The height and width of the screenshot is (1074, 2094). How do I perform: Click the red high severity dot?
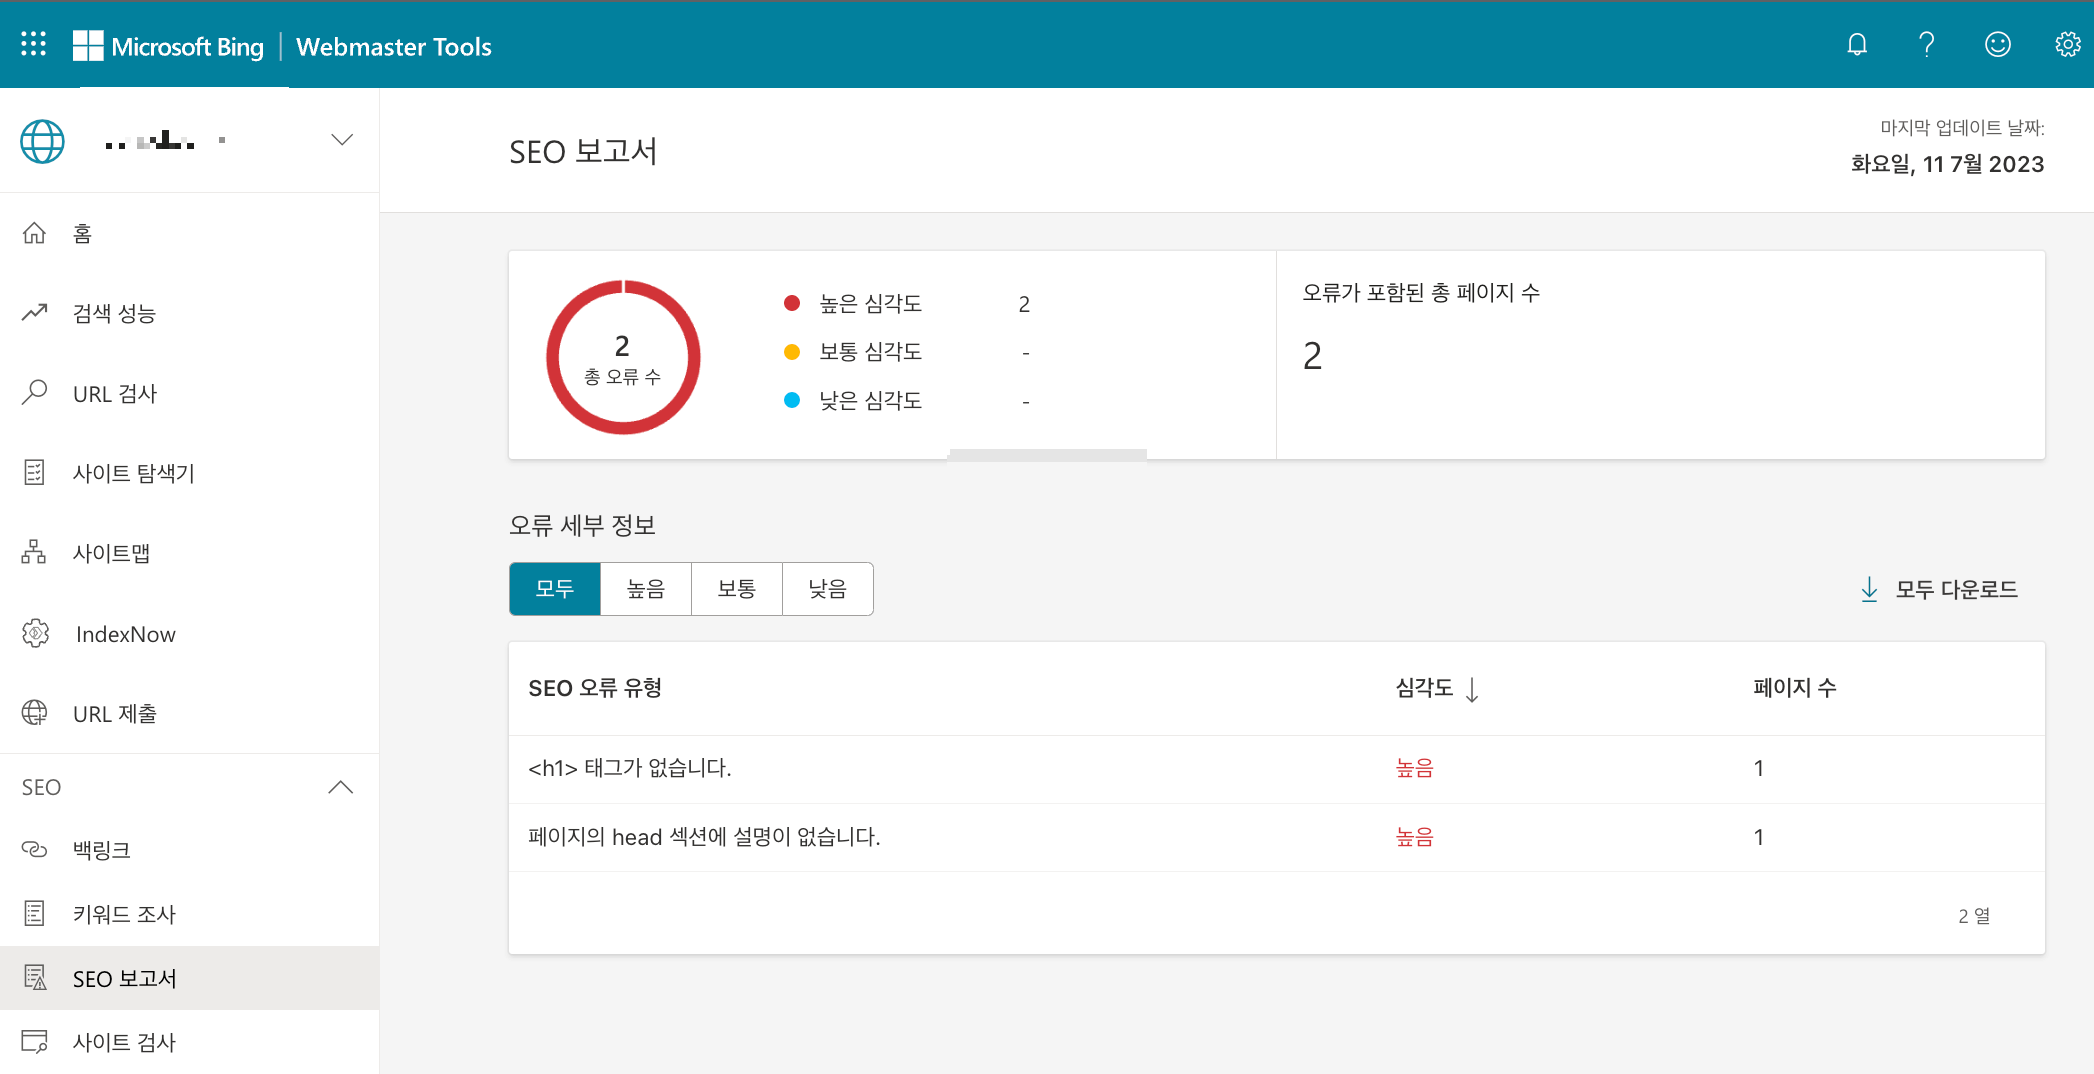(792, 303)
